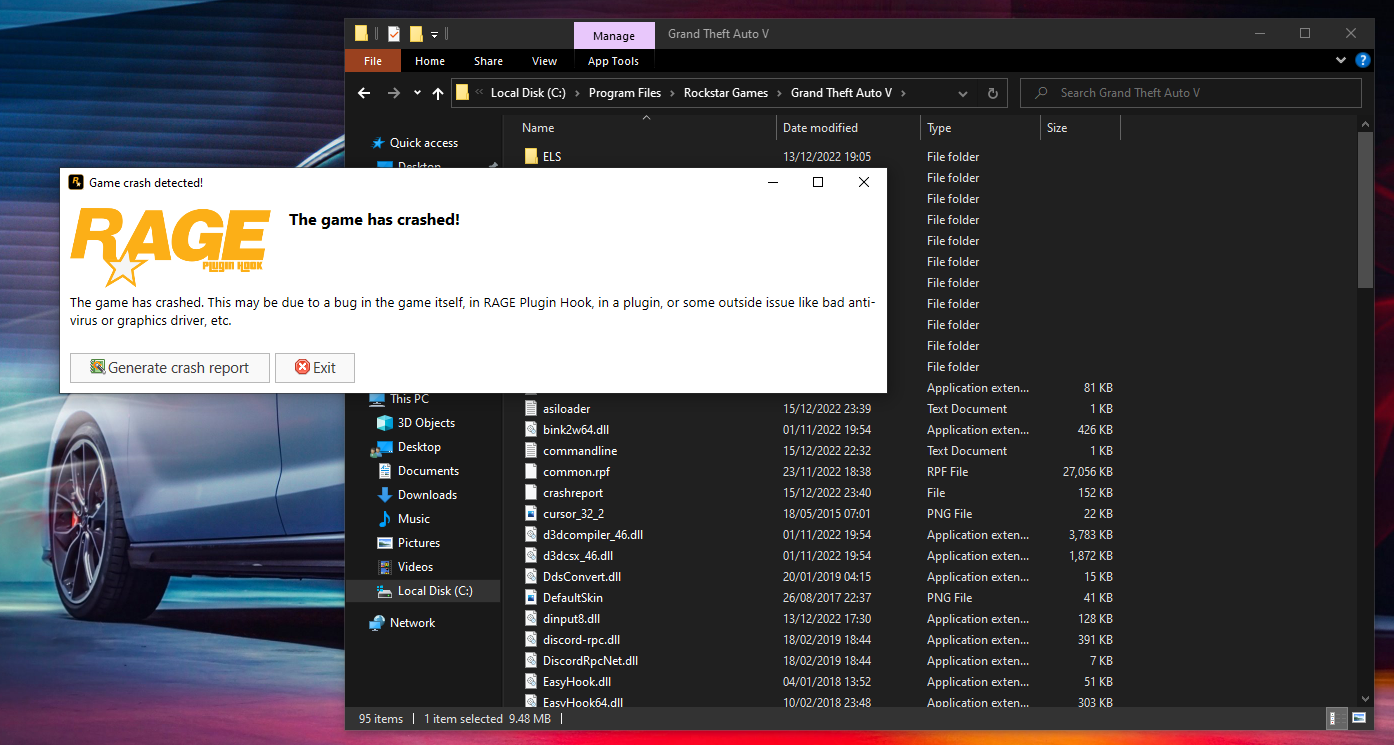Screen dimensions: 1394x745
Task: Select discord-rpc.dll in the file list
Action: click(x=581, y=640)
